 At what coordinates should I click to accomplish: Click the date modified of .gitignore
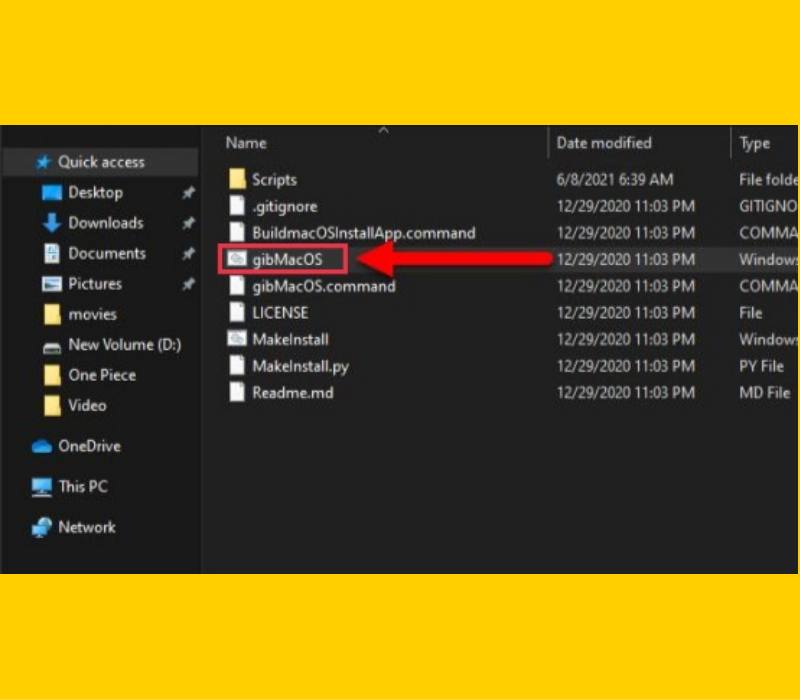[x=626, y=206]
